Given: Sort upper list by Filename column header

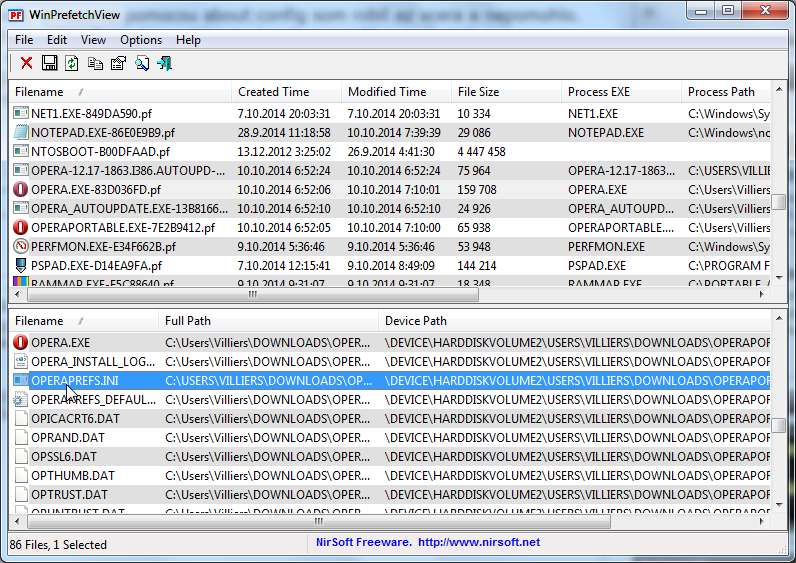Looking at the screenshot, I should 120,92.
